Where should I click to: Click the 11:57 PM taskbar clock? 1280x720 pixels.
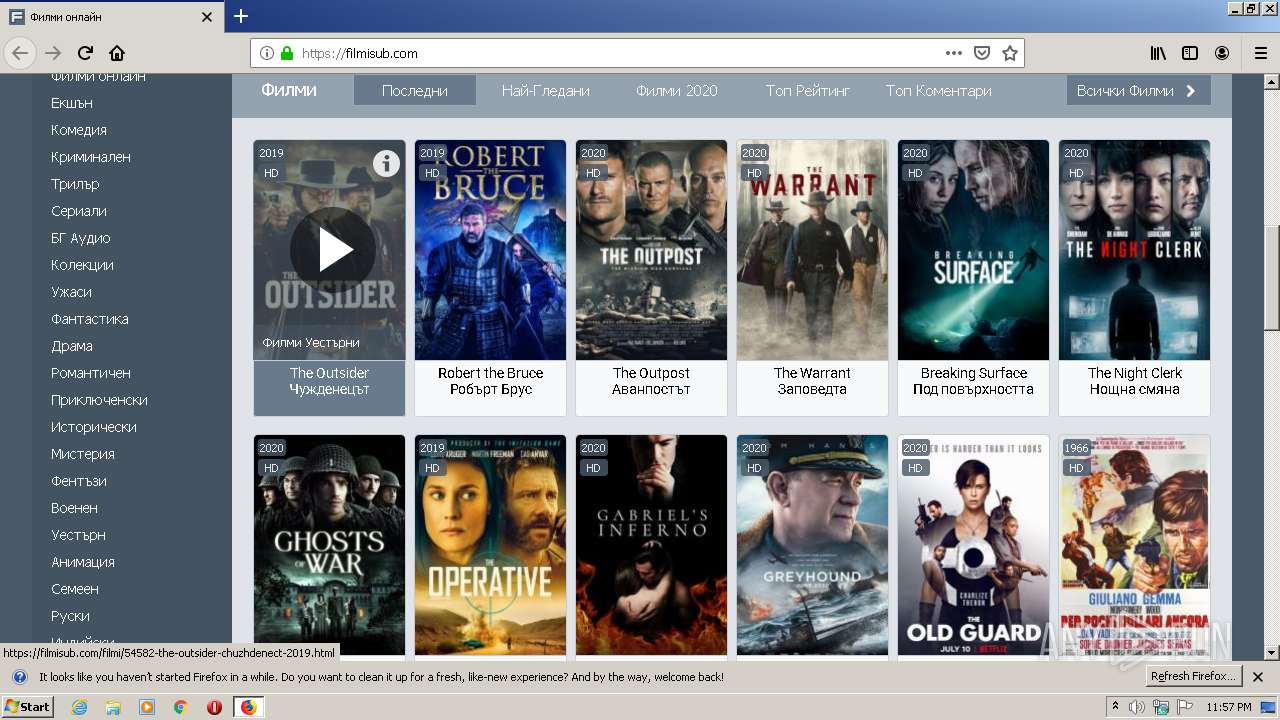(1229, 707)
